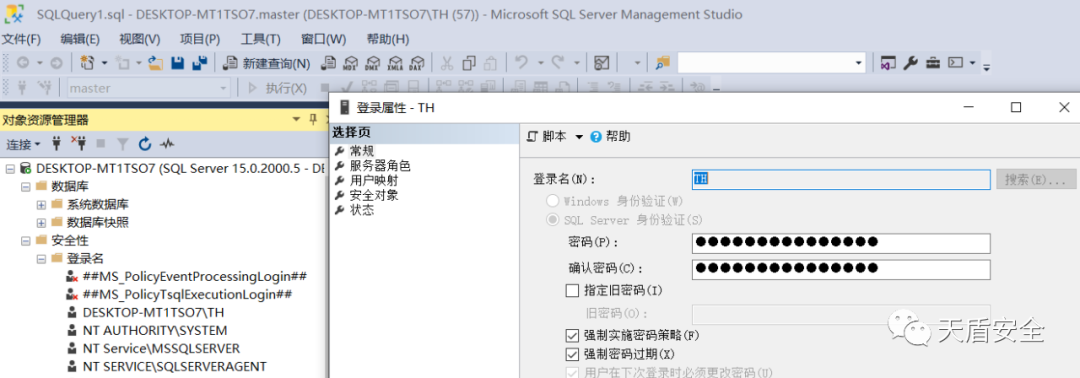Open the 脚本 dropdown arrow in dialog
This screenshot has width=1080, height=378.
(579, 136)
